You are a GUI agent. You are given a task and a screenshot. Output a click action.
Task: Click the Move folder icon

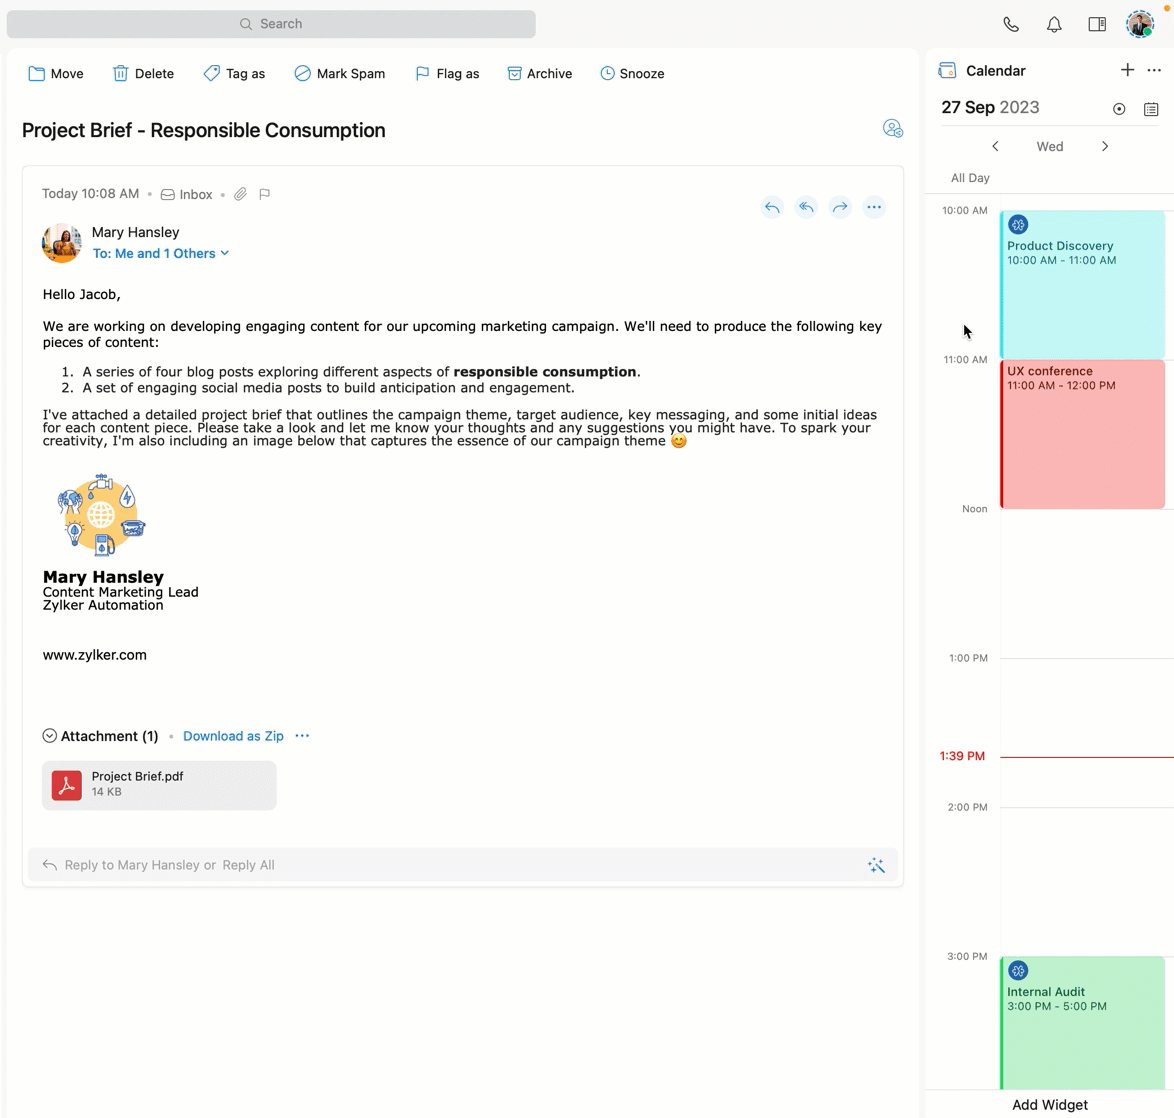36,73
